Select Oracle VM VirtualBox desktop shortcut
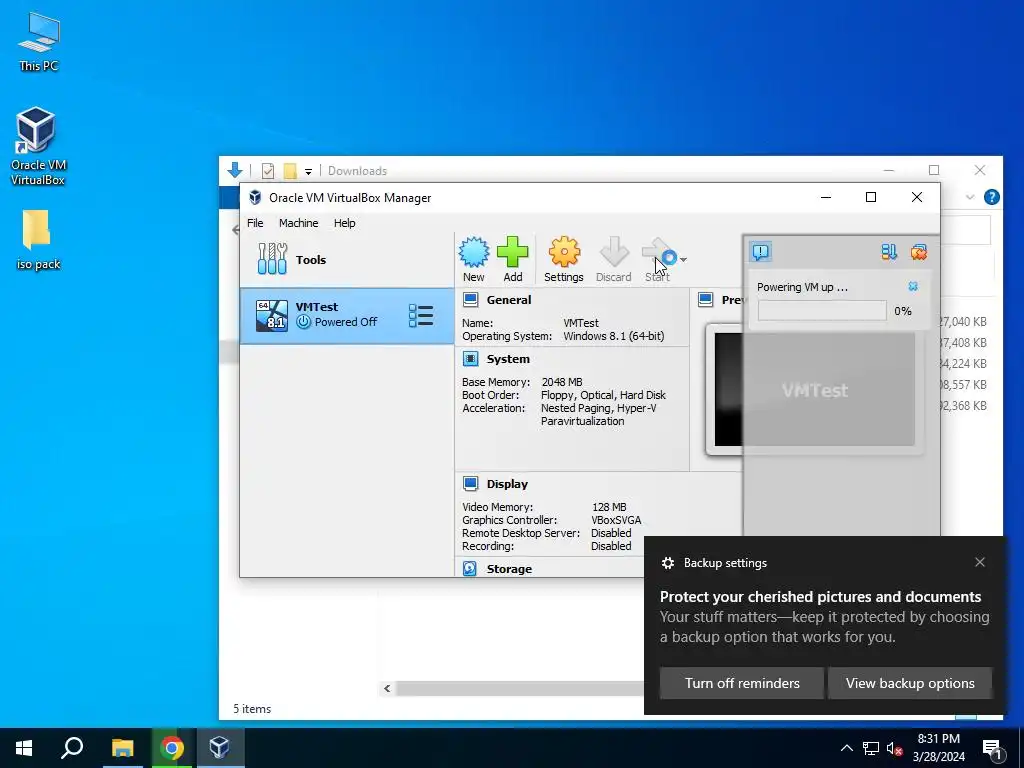The height and width of the screenshot is (768, 1024). (x=37, y=146)
